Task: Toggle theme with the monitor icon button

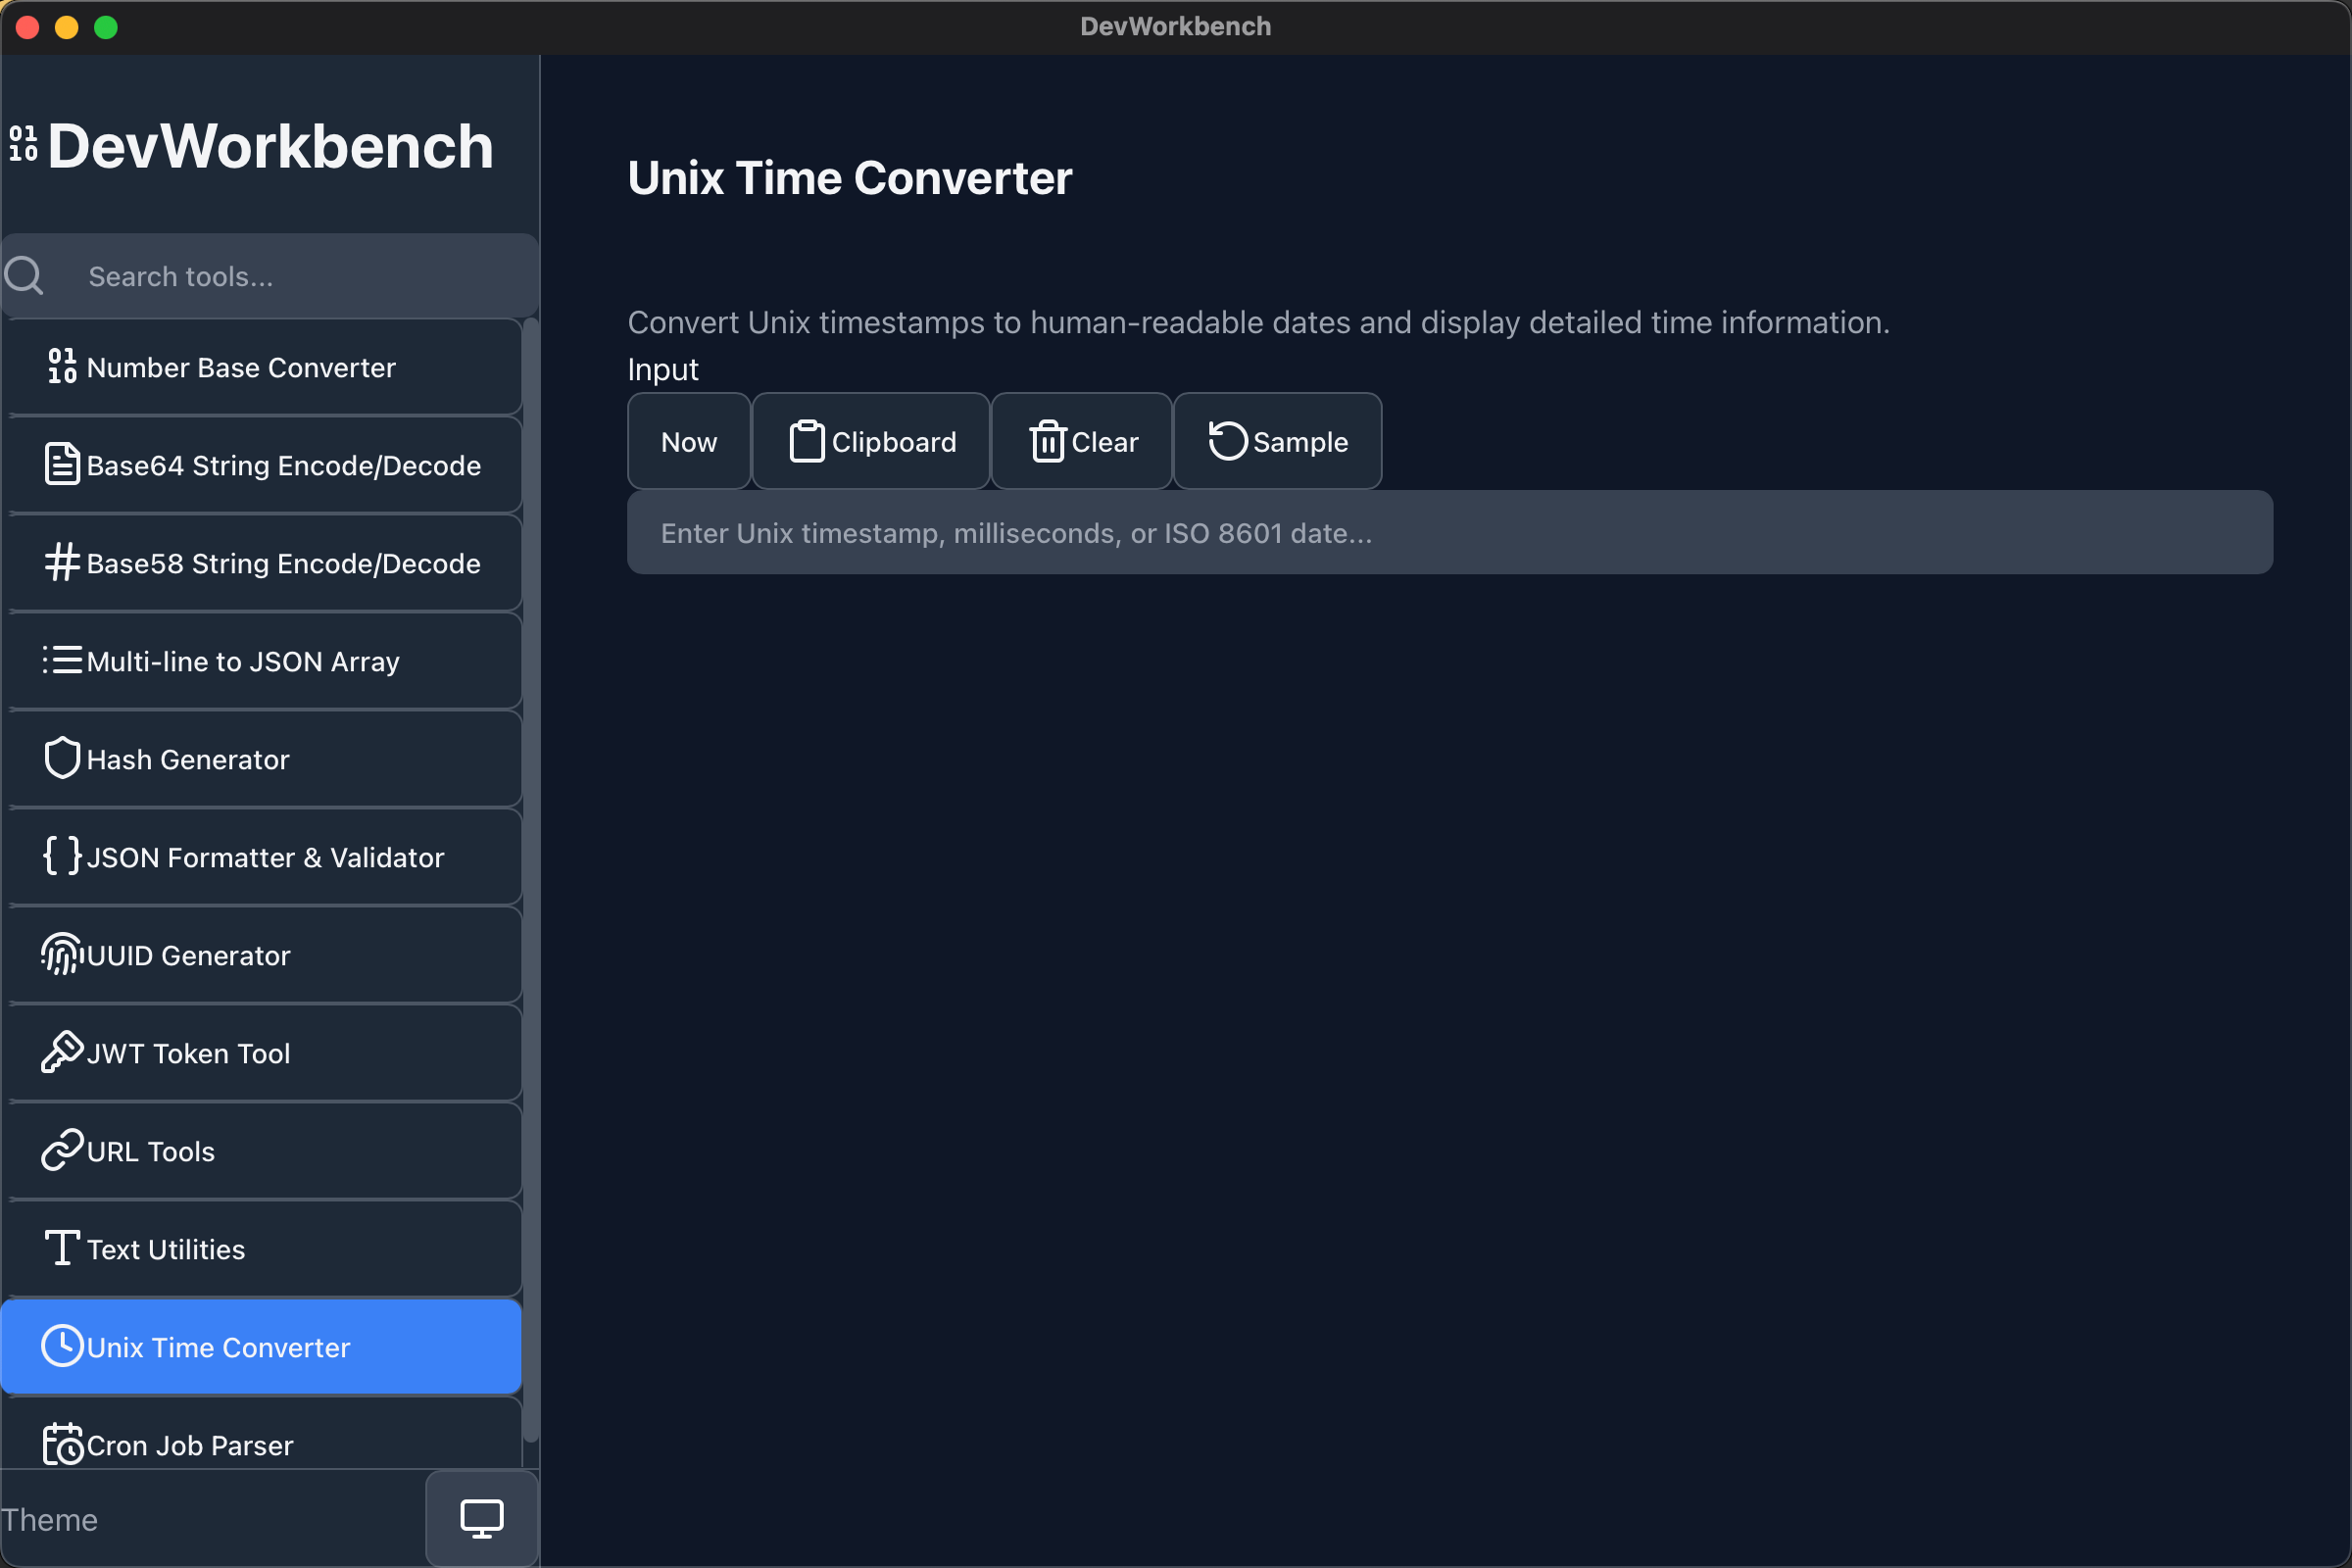Action: (482, 1519)
